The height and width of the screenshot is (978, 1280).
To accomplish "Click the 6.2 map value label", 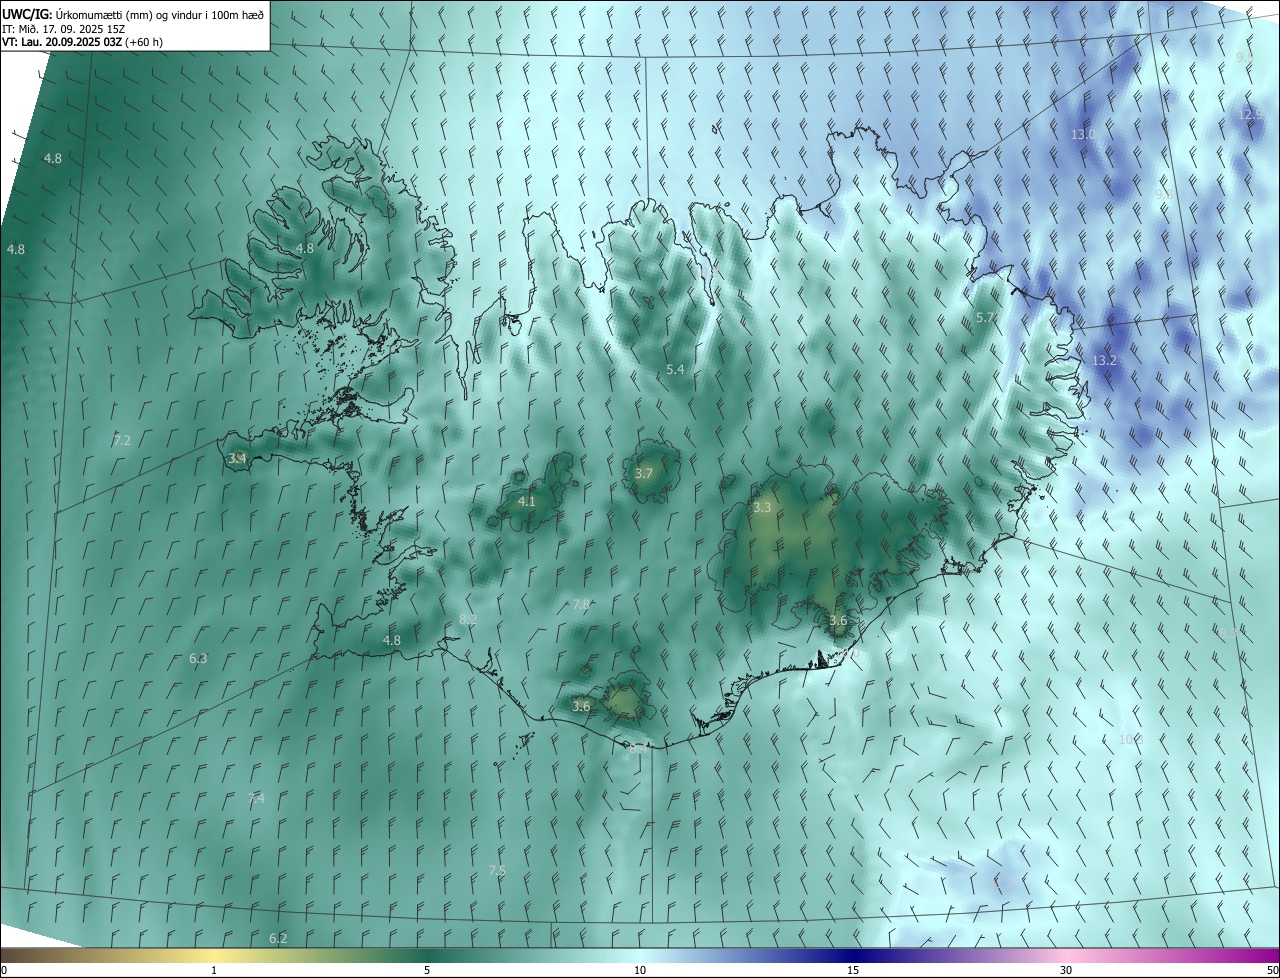I will (x=278, y=938).
